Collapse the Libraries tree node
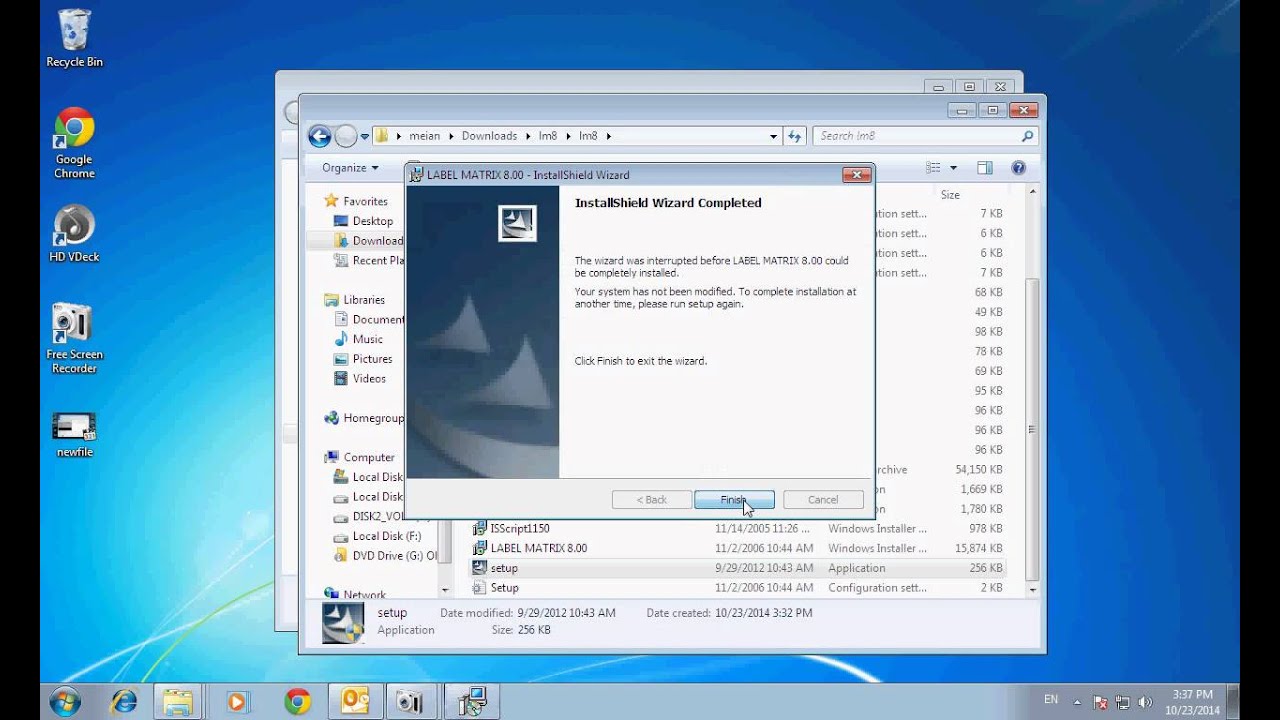The image size is (1280, 720). coord(315,300)
